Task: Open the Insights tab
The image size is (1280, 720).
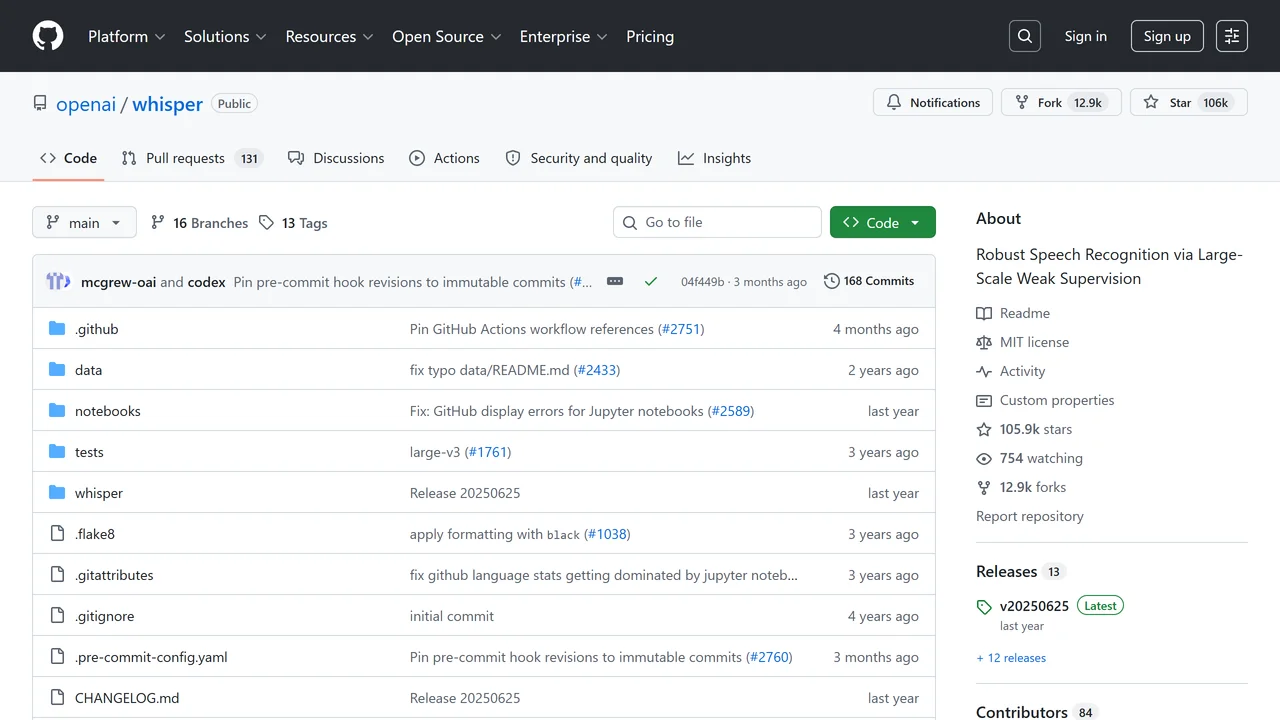Action: coord(714,158)
